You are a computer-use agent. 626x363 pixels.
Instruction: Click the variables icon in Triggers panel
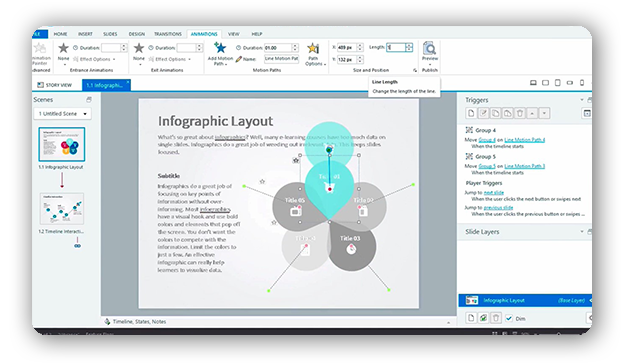click(587, 113)
